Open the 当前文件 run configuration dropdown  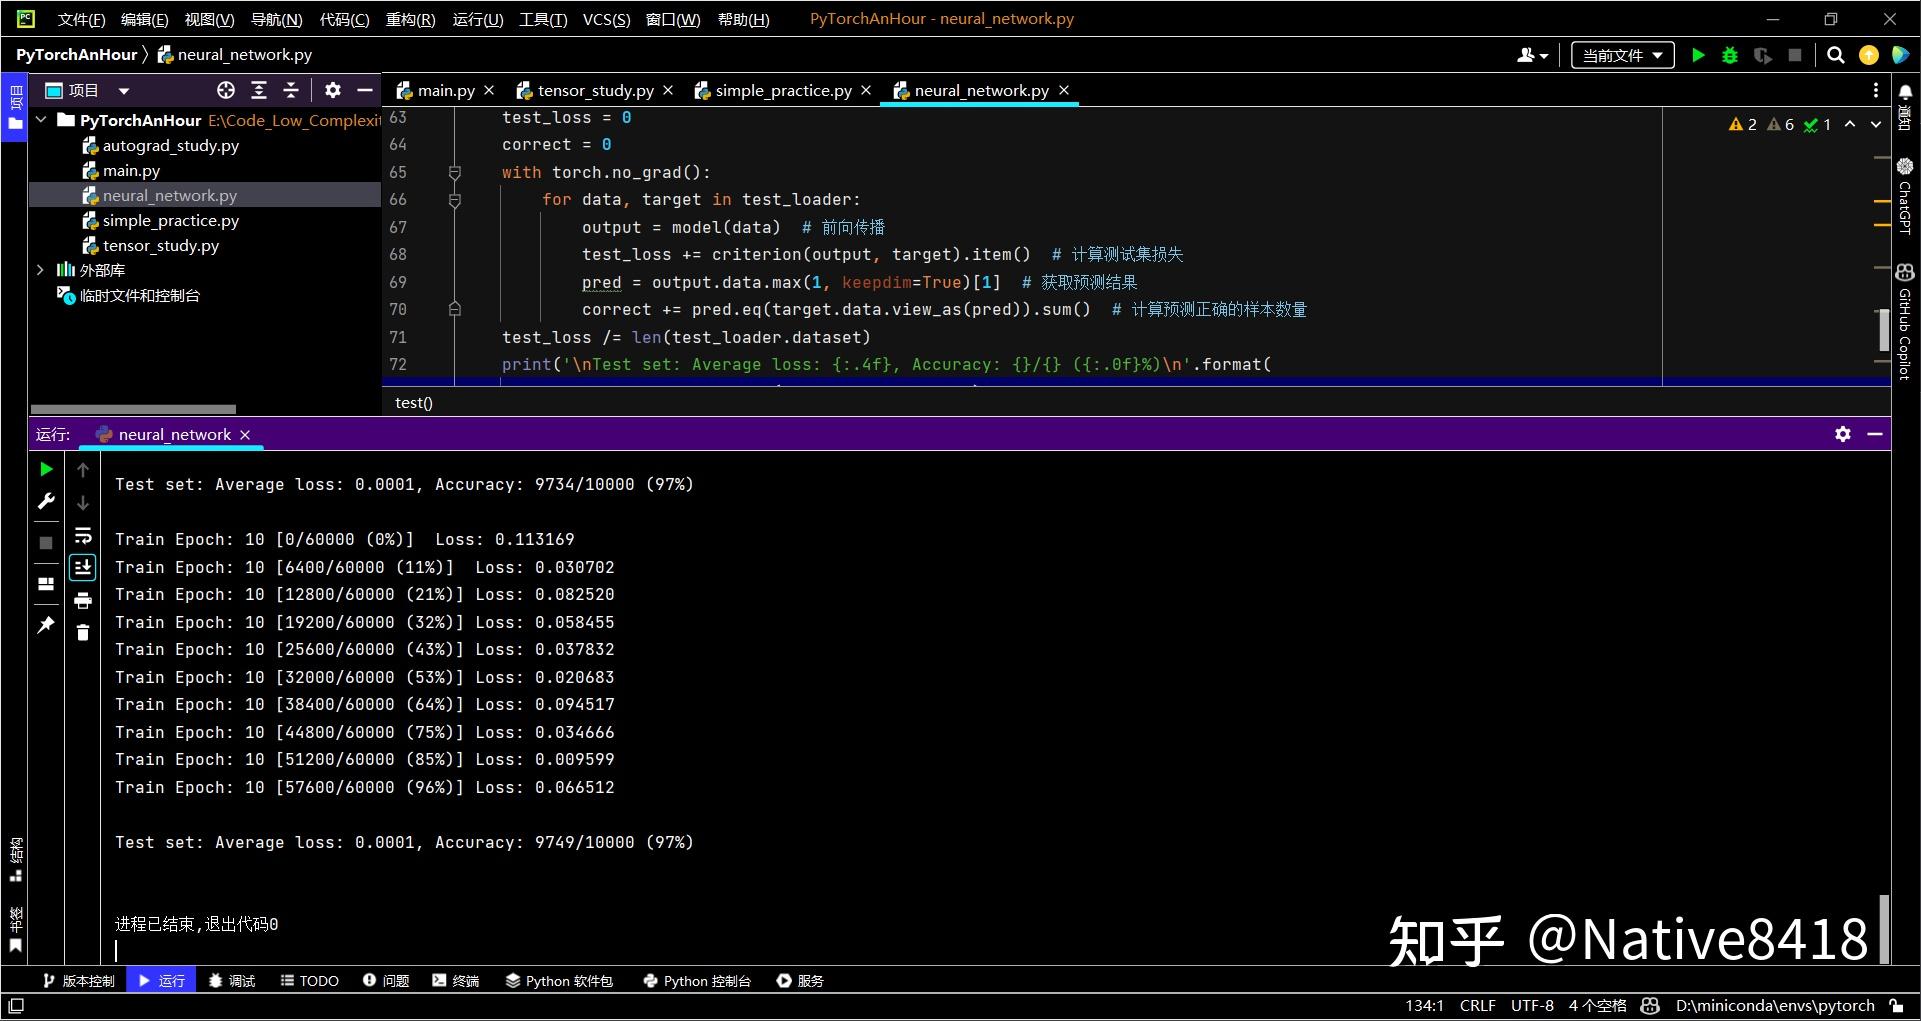[x=1621, y=55]
